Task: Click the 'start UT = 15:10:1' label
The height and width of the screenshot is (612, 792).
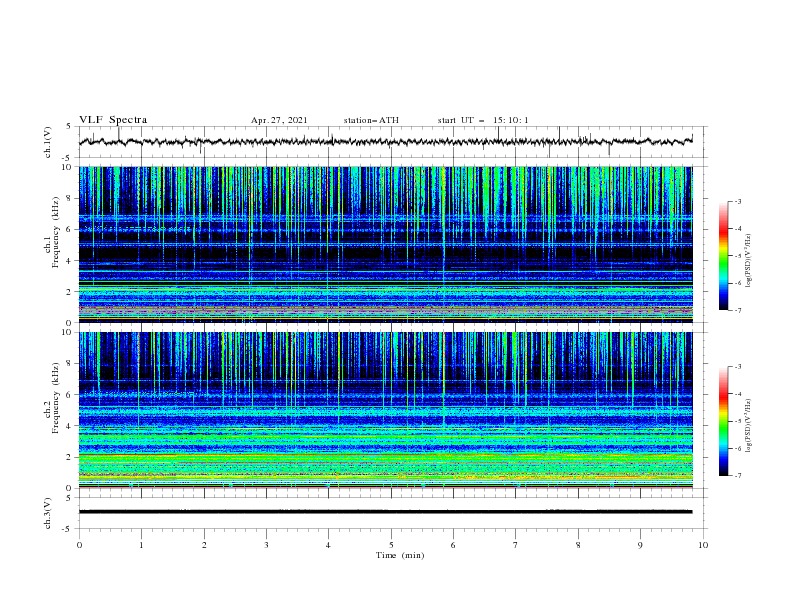Action: pyautogui.click(x=483, y=120)
